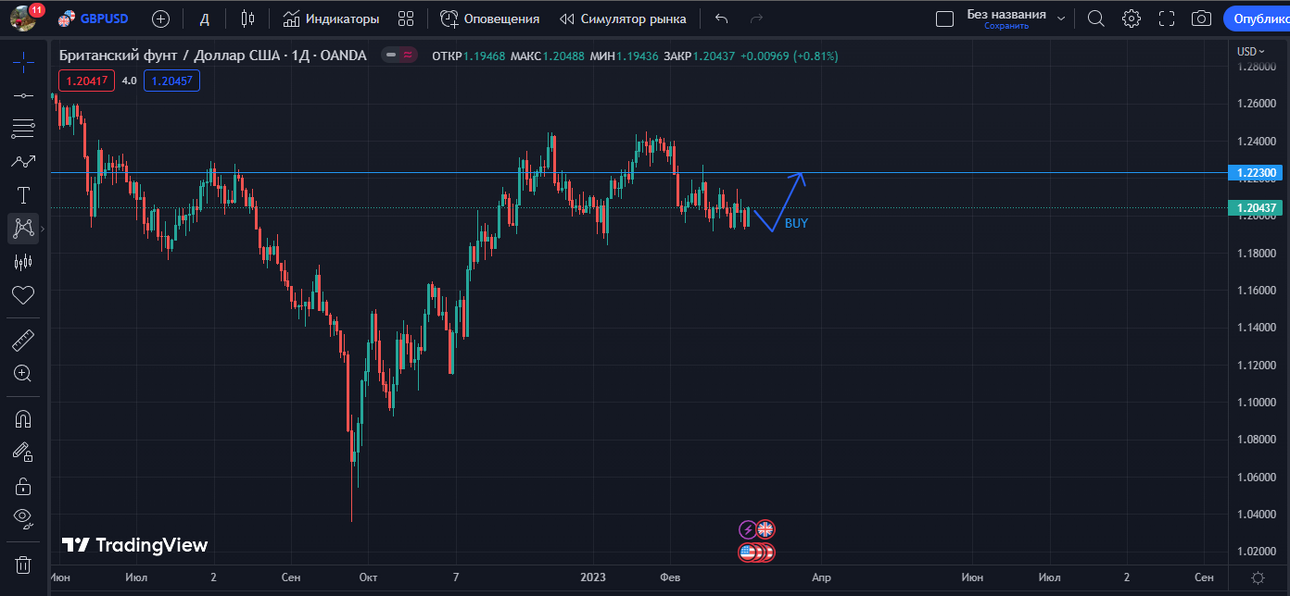Click the blue Опубликовать publish button
The image size is (1290, 596).
click(1257, 19)
